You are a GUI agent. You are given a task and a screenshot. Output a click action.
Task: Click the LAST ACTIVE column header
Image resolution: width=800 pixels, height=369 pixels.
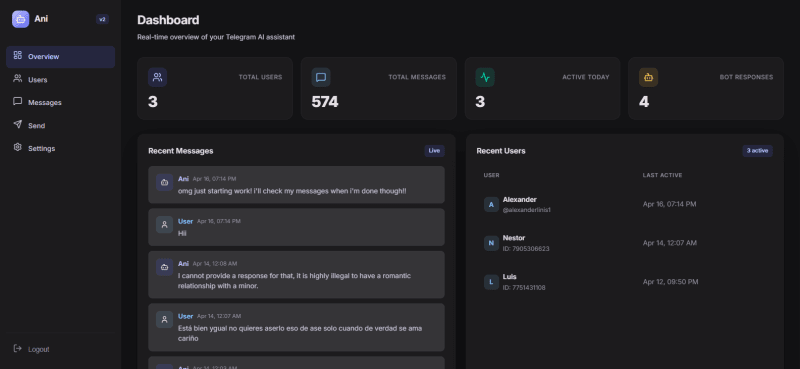(662, 175)
